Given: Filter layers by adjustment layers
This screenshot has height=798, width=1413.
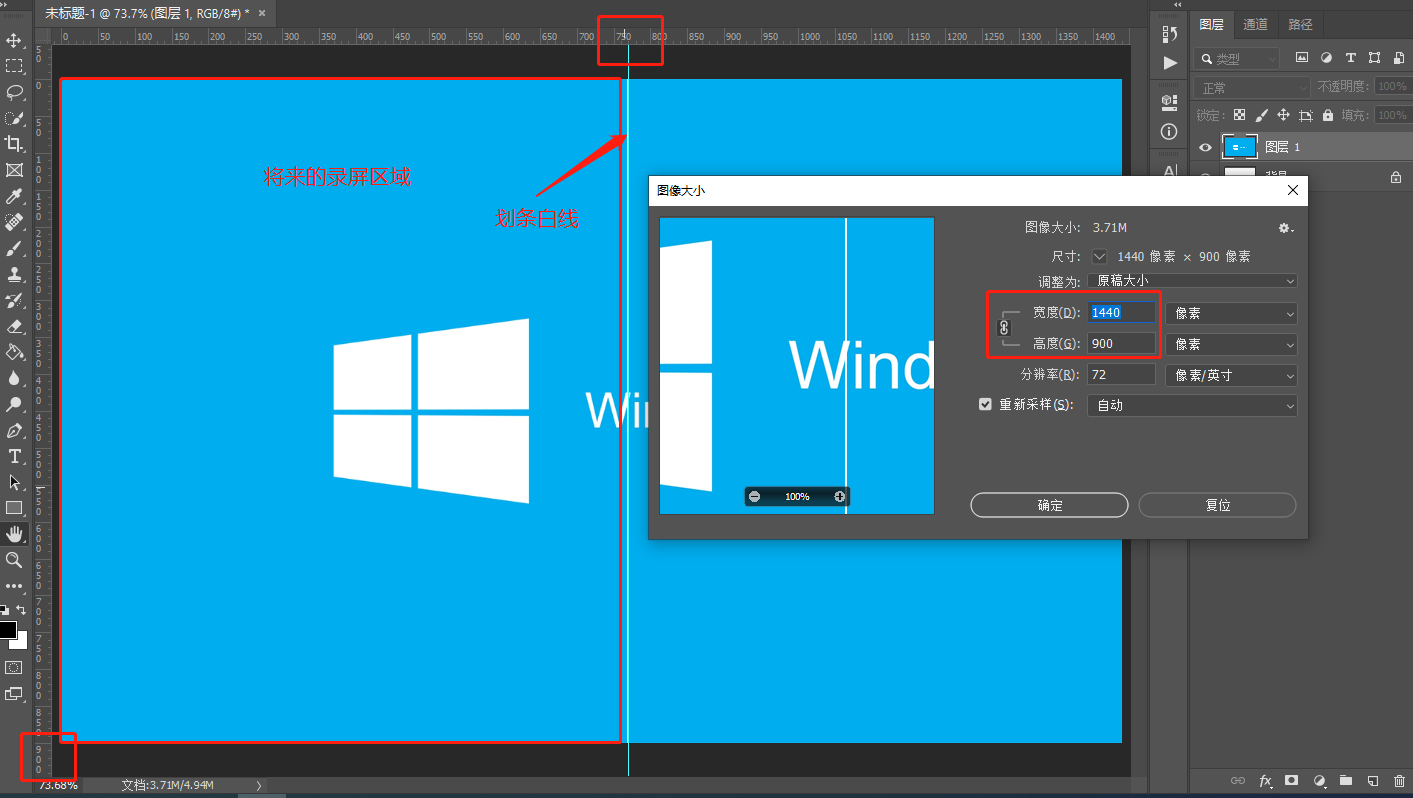Looking at the screenshot, I should [x=1326, y=58].
